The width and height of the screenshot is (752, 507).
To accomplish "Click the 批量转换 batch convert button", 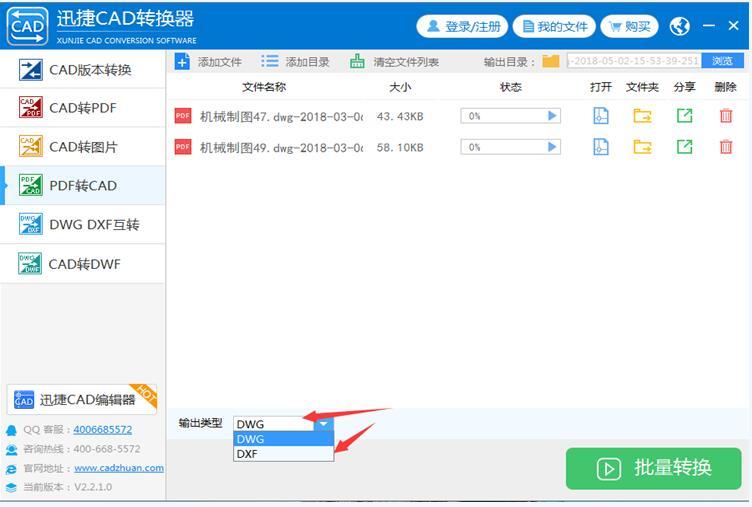I will (654, 468).
